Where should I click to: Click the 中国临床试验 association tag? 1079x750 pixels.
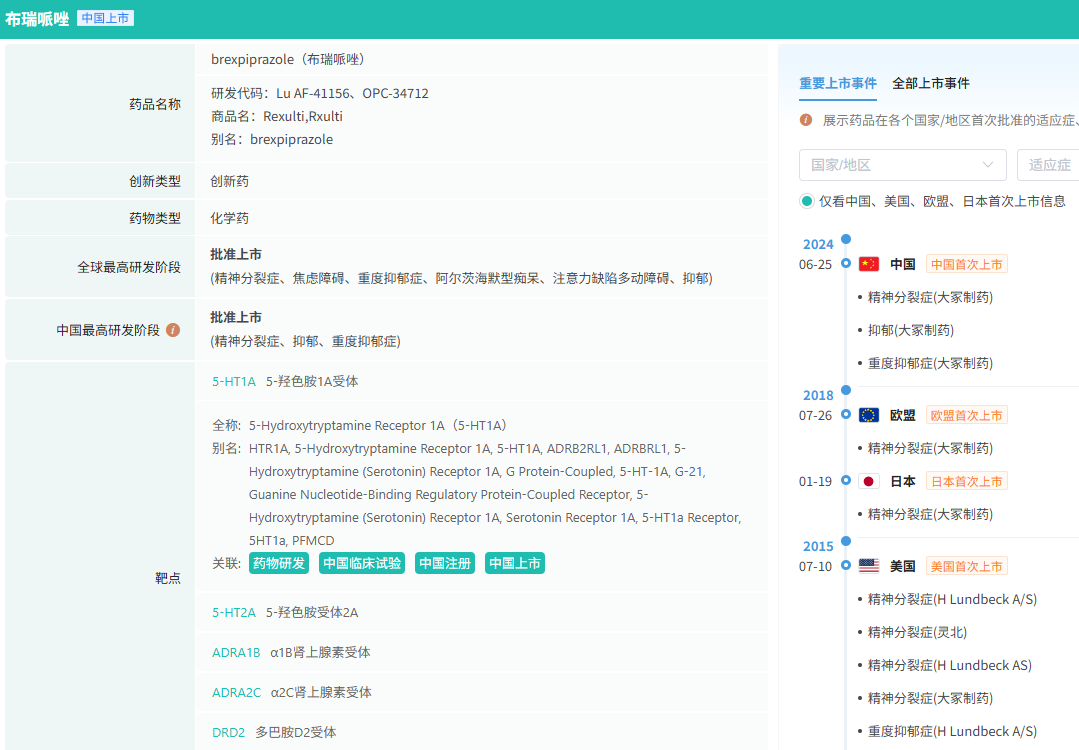pyautogui.click(x=361, y=563)
